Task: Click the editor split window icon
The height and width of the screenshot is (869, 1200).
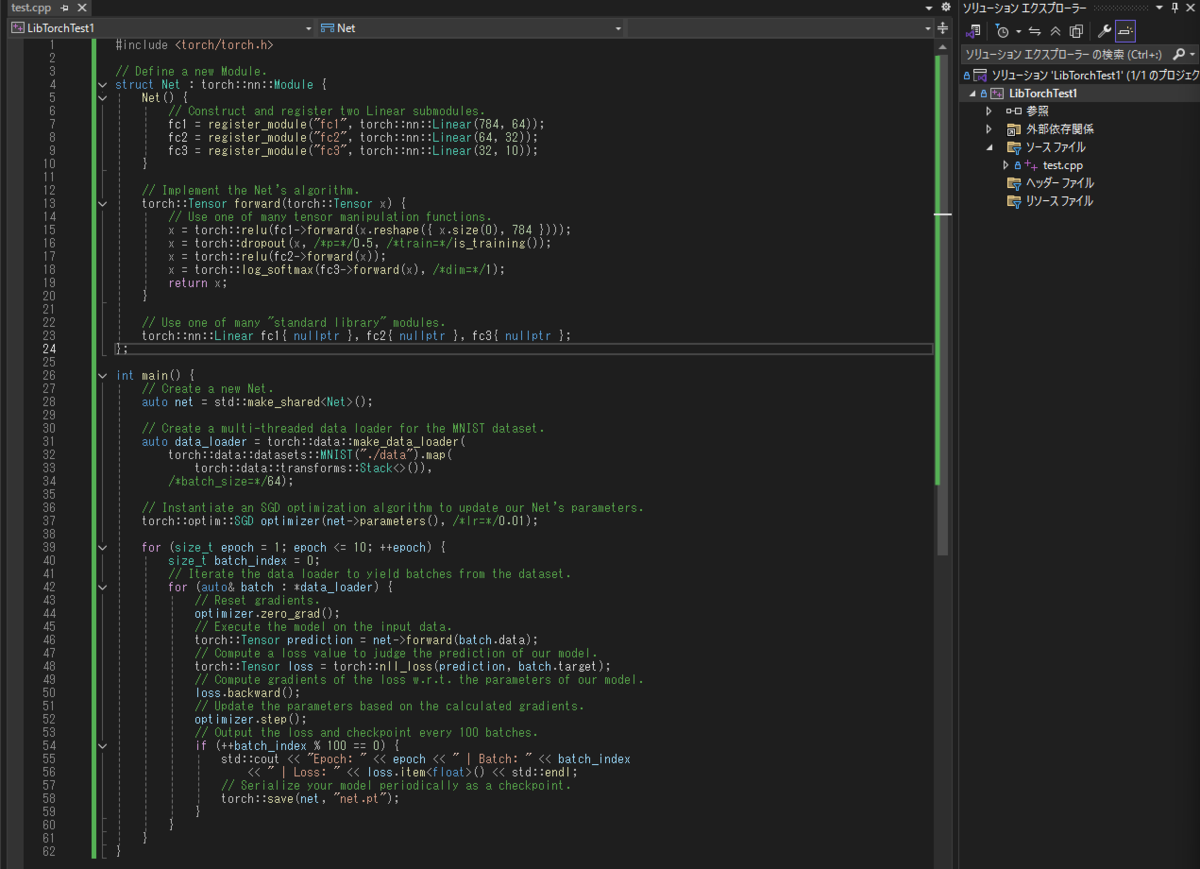Action: click(x=943, y=28)
